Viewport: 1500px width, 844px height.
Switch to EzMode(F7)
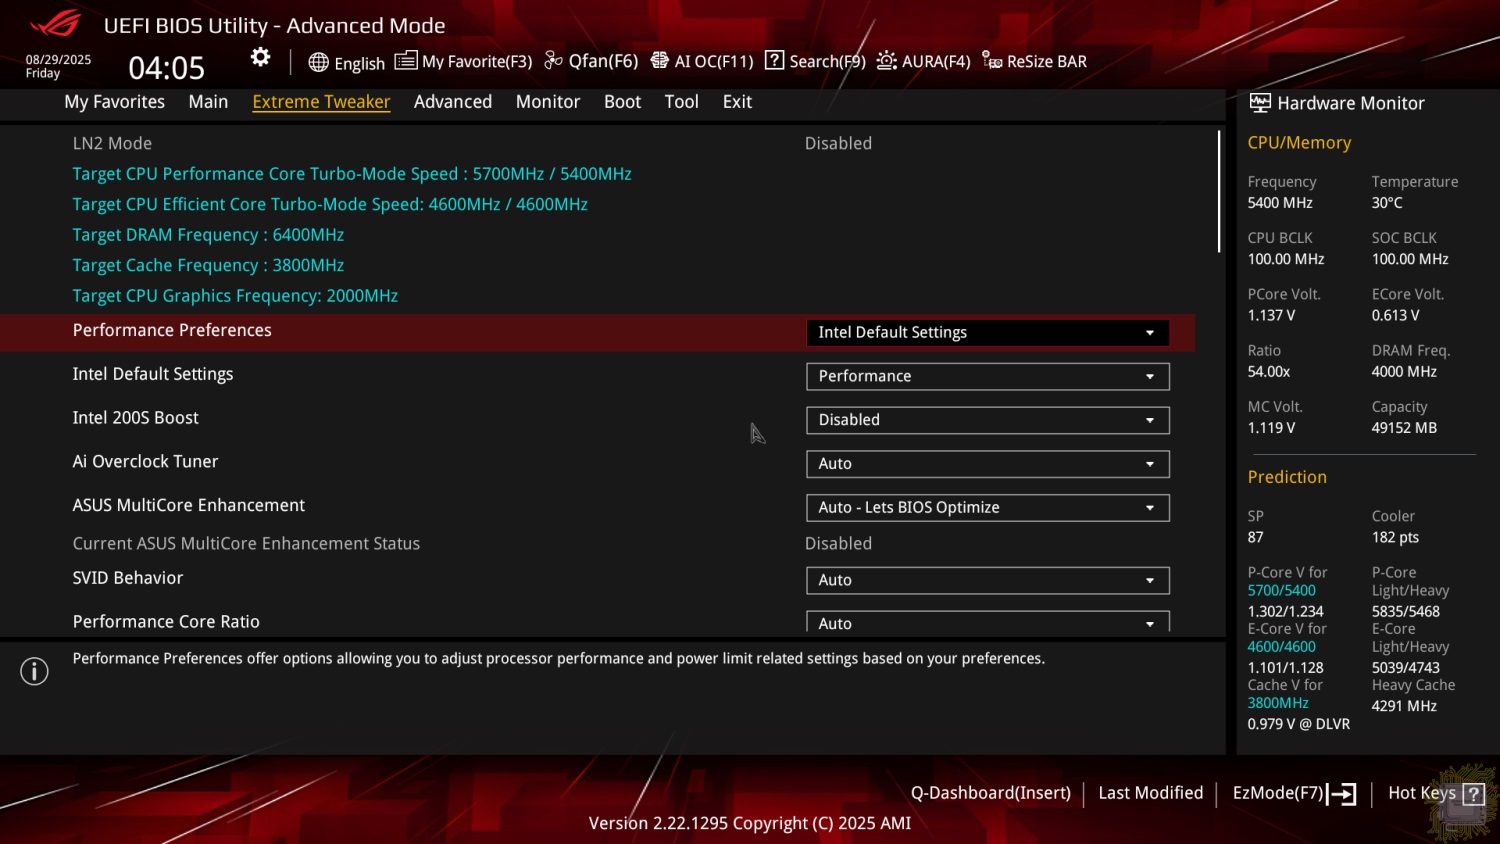[1293, 793]
